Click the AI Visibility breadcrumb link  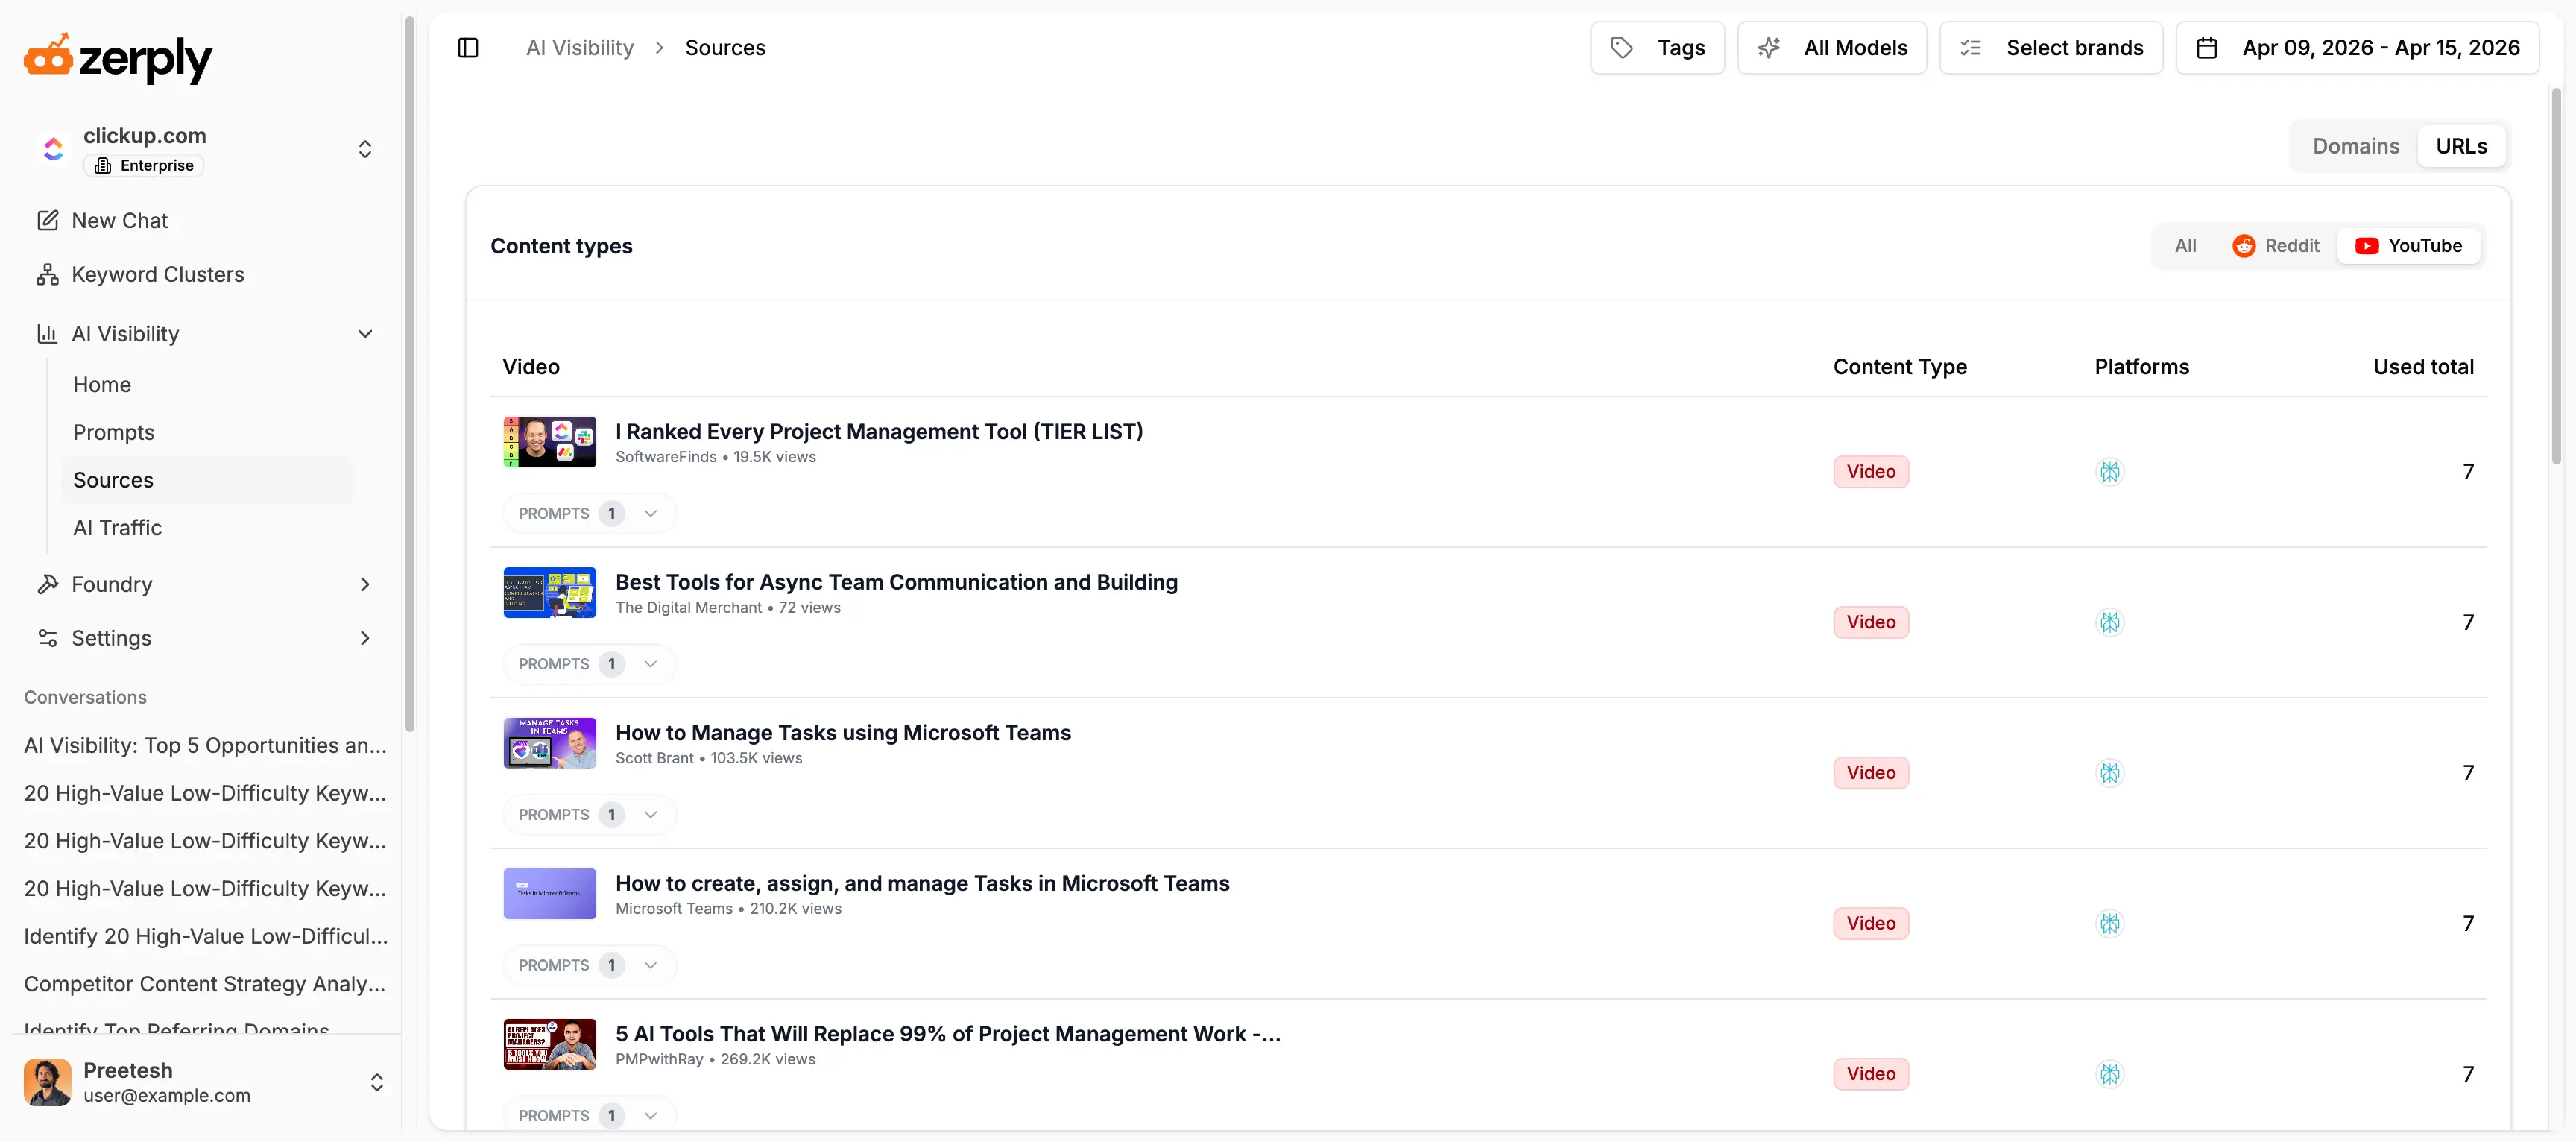click(x=580, y=48)
